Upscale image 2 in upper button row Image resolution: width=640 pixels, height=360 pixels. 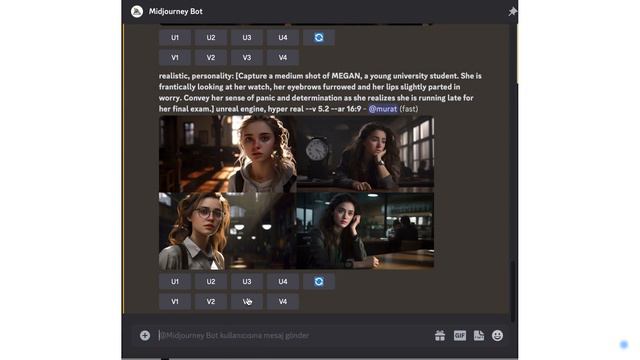coord(211,38)
